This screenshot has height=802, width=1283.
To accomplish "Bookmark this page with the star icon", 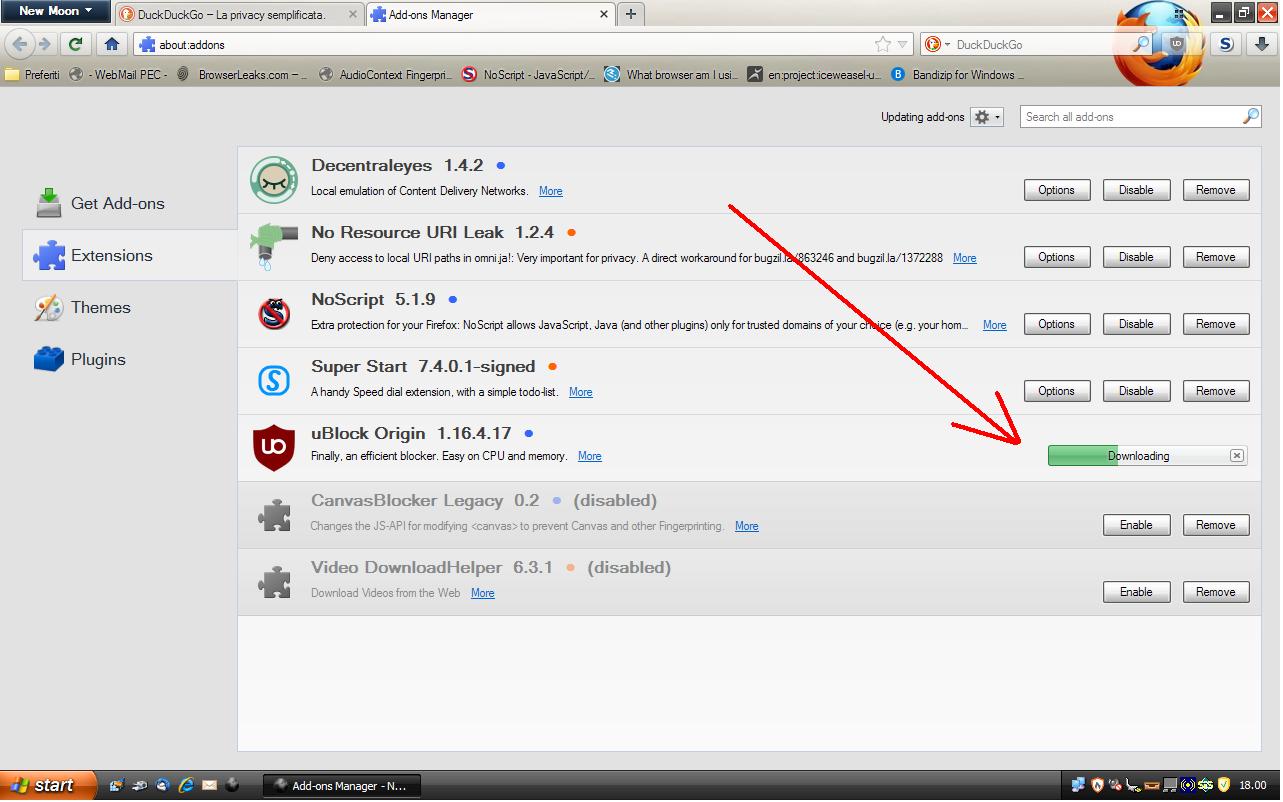I will [x=882, y=44].
